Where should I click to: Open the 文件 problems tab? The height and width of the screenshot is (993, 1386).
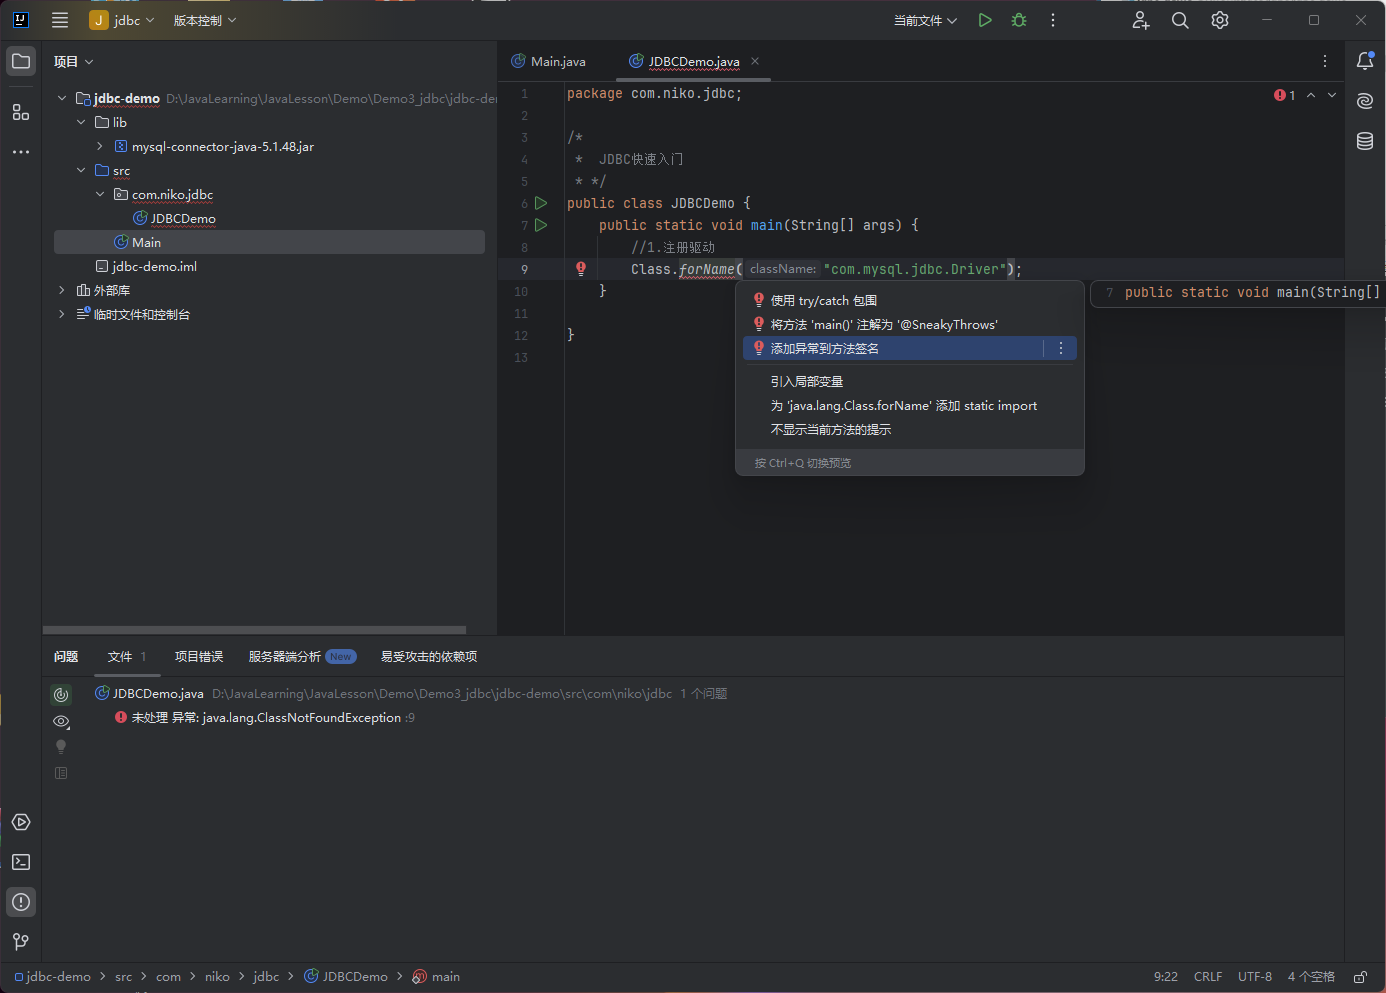tap(127, 657)
